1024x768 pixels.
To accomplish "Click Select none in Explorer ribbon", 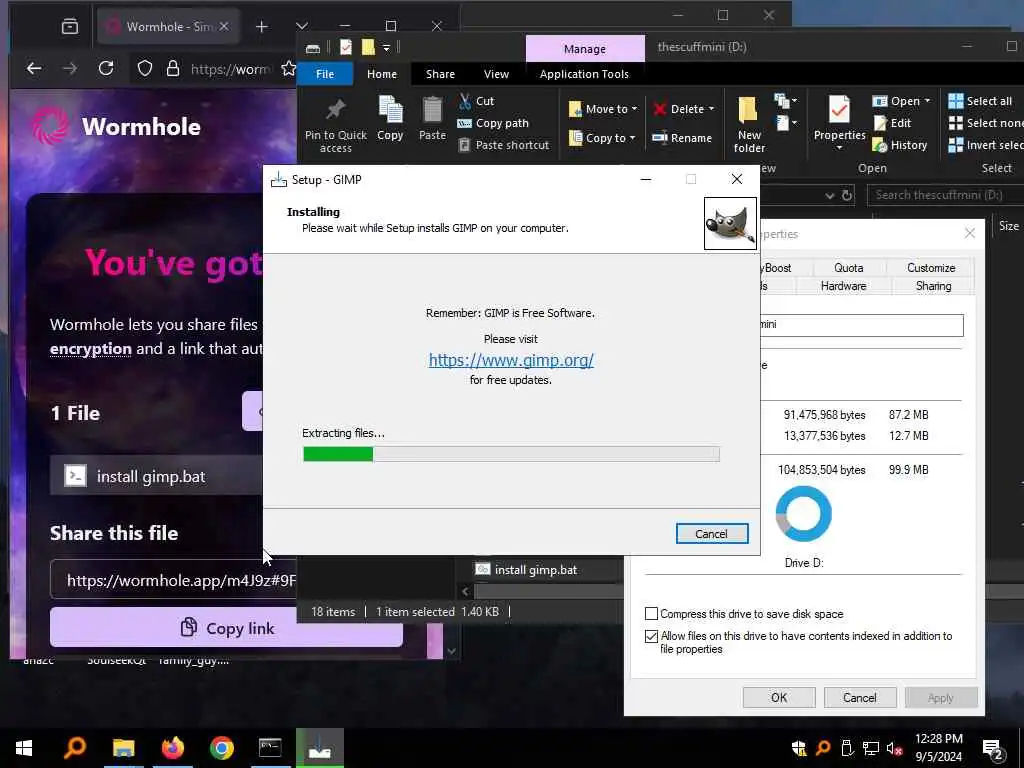I will 986,123.
